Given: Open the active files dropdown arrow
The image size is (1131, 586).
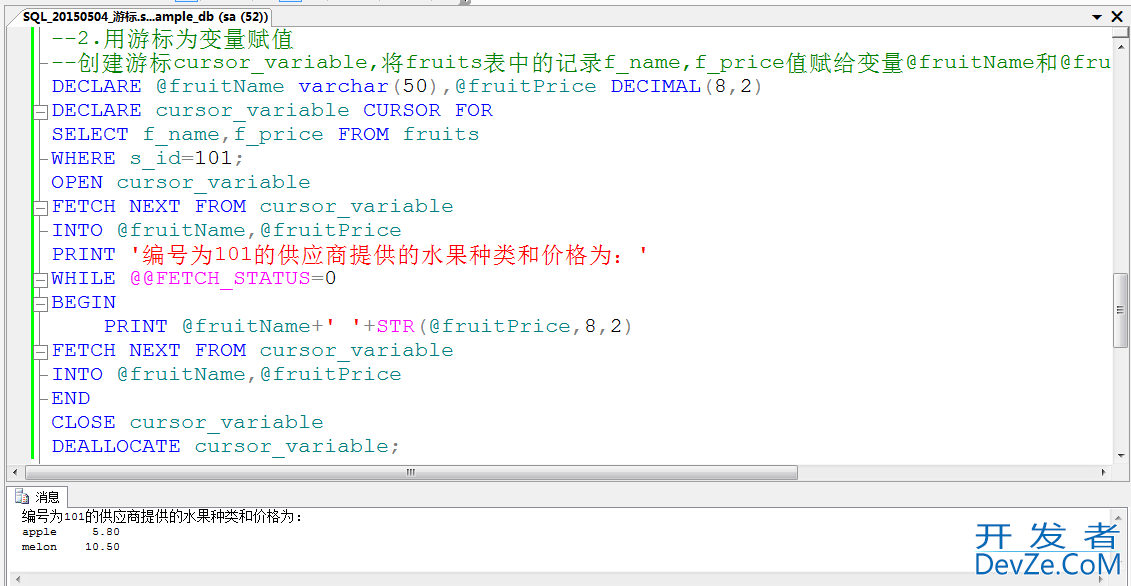Looking at the screenshot, I should tap(1096, 17).
